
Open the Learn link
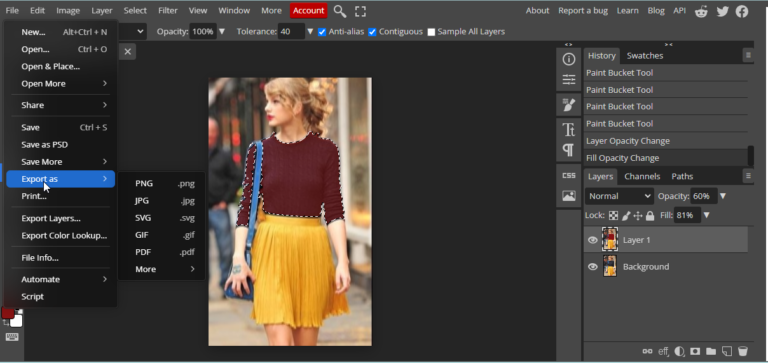(x=627, y=11)
